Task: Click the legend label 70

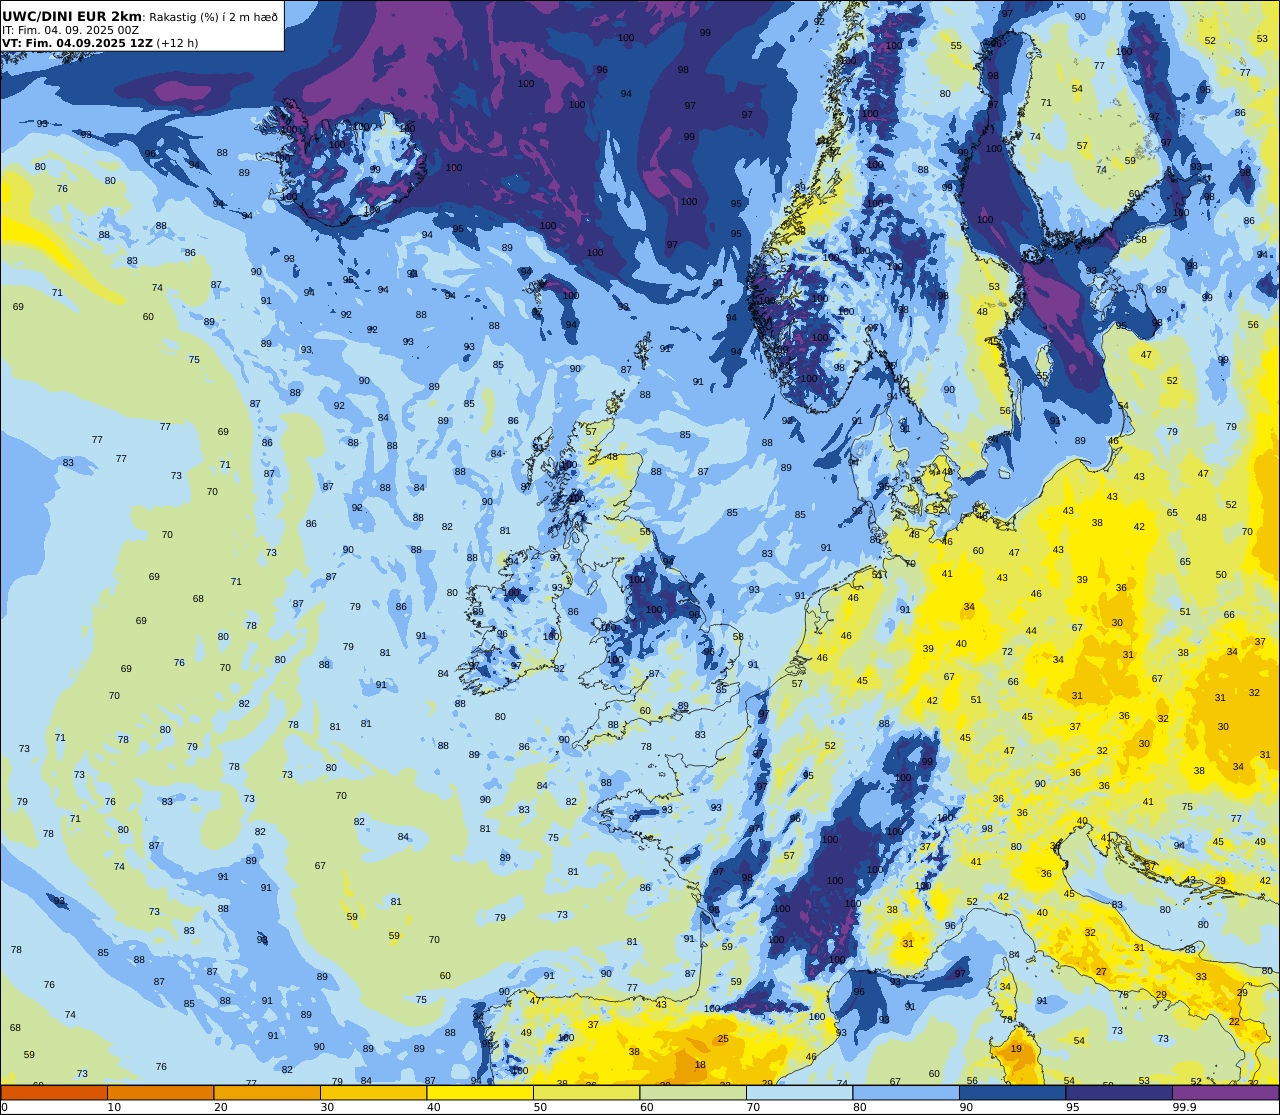Action: (753, 1107)
